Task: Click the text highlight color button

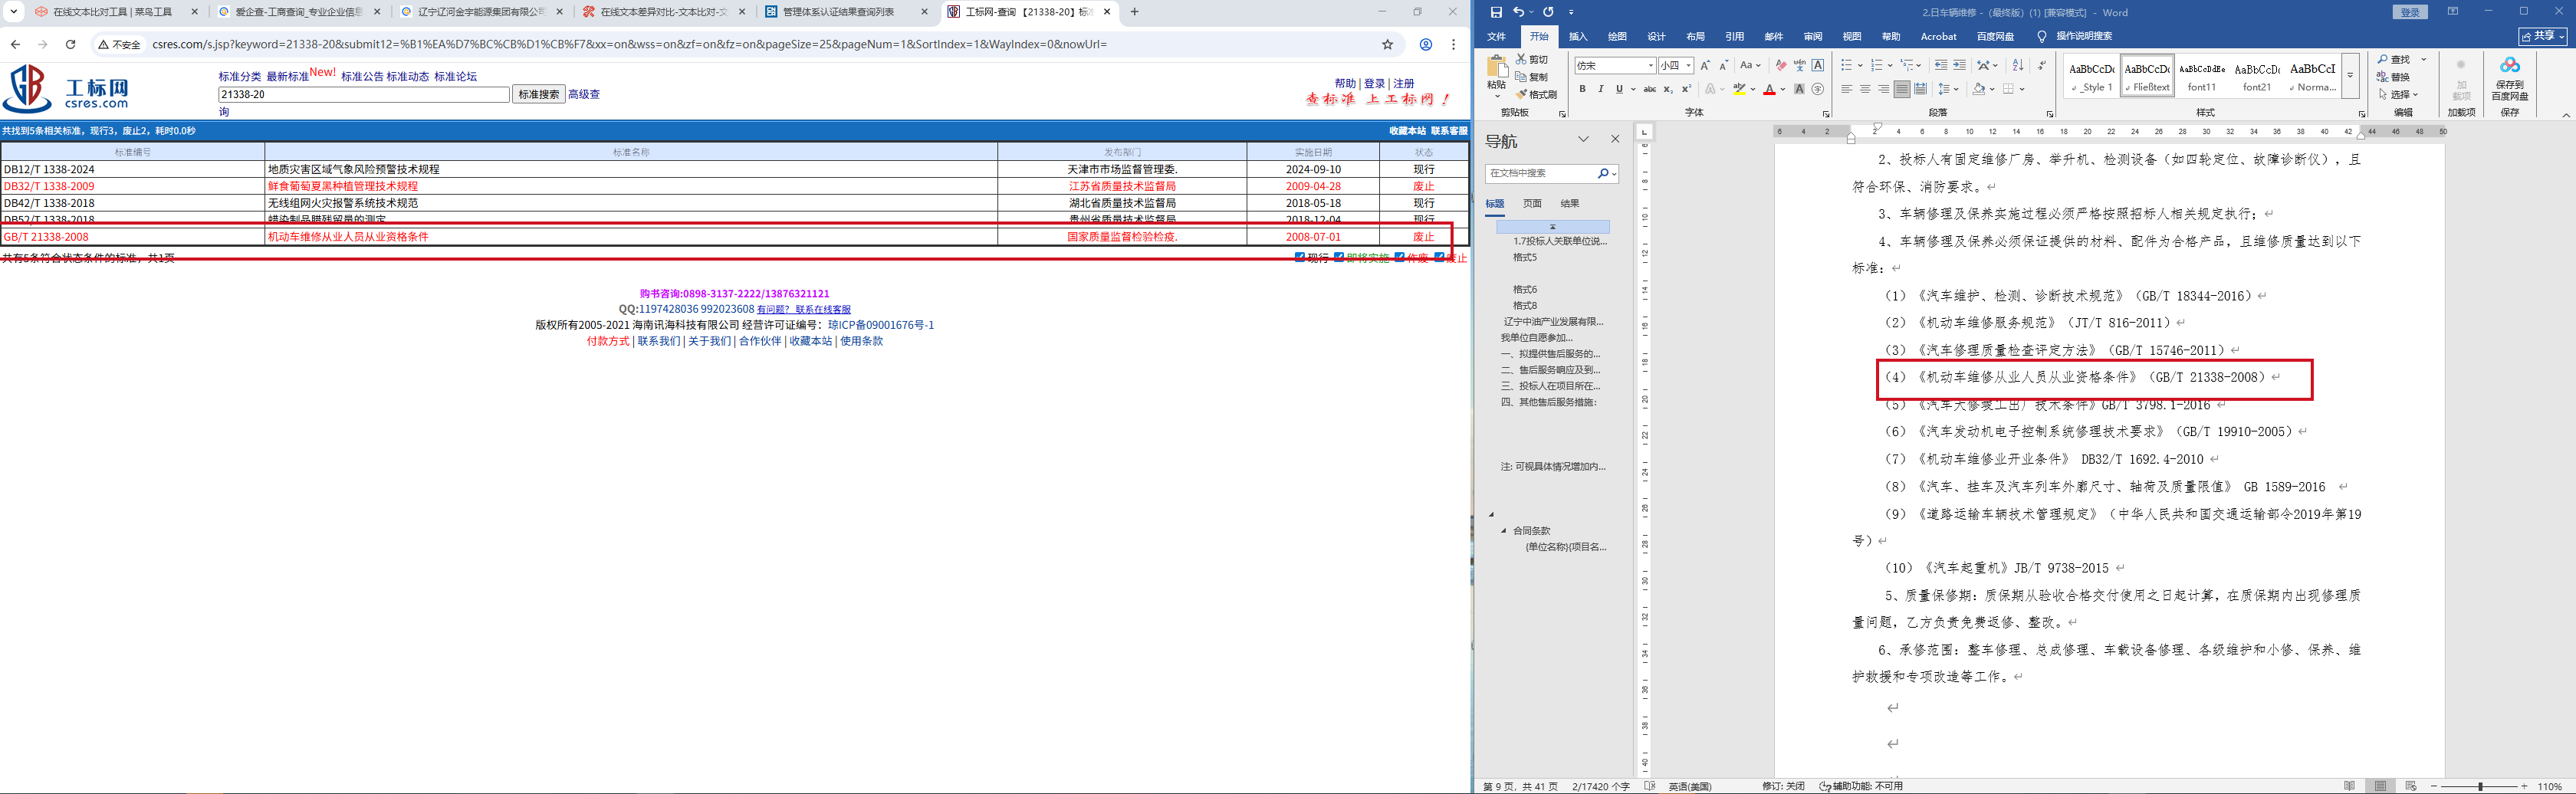Action: point(1740,89)
